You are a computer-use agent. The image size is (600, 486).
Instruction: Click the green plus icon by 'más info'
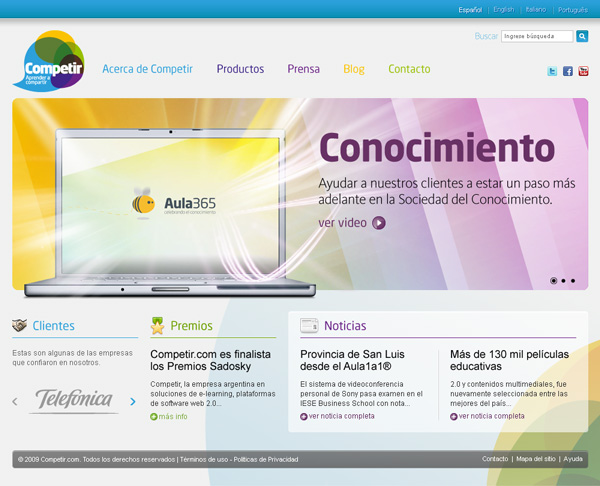pos(154,417)
